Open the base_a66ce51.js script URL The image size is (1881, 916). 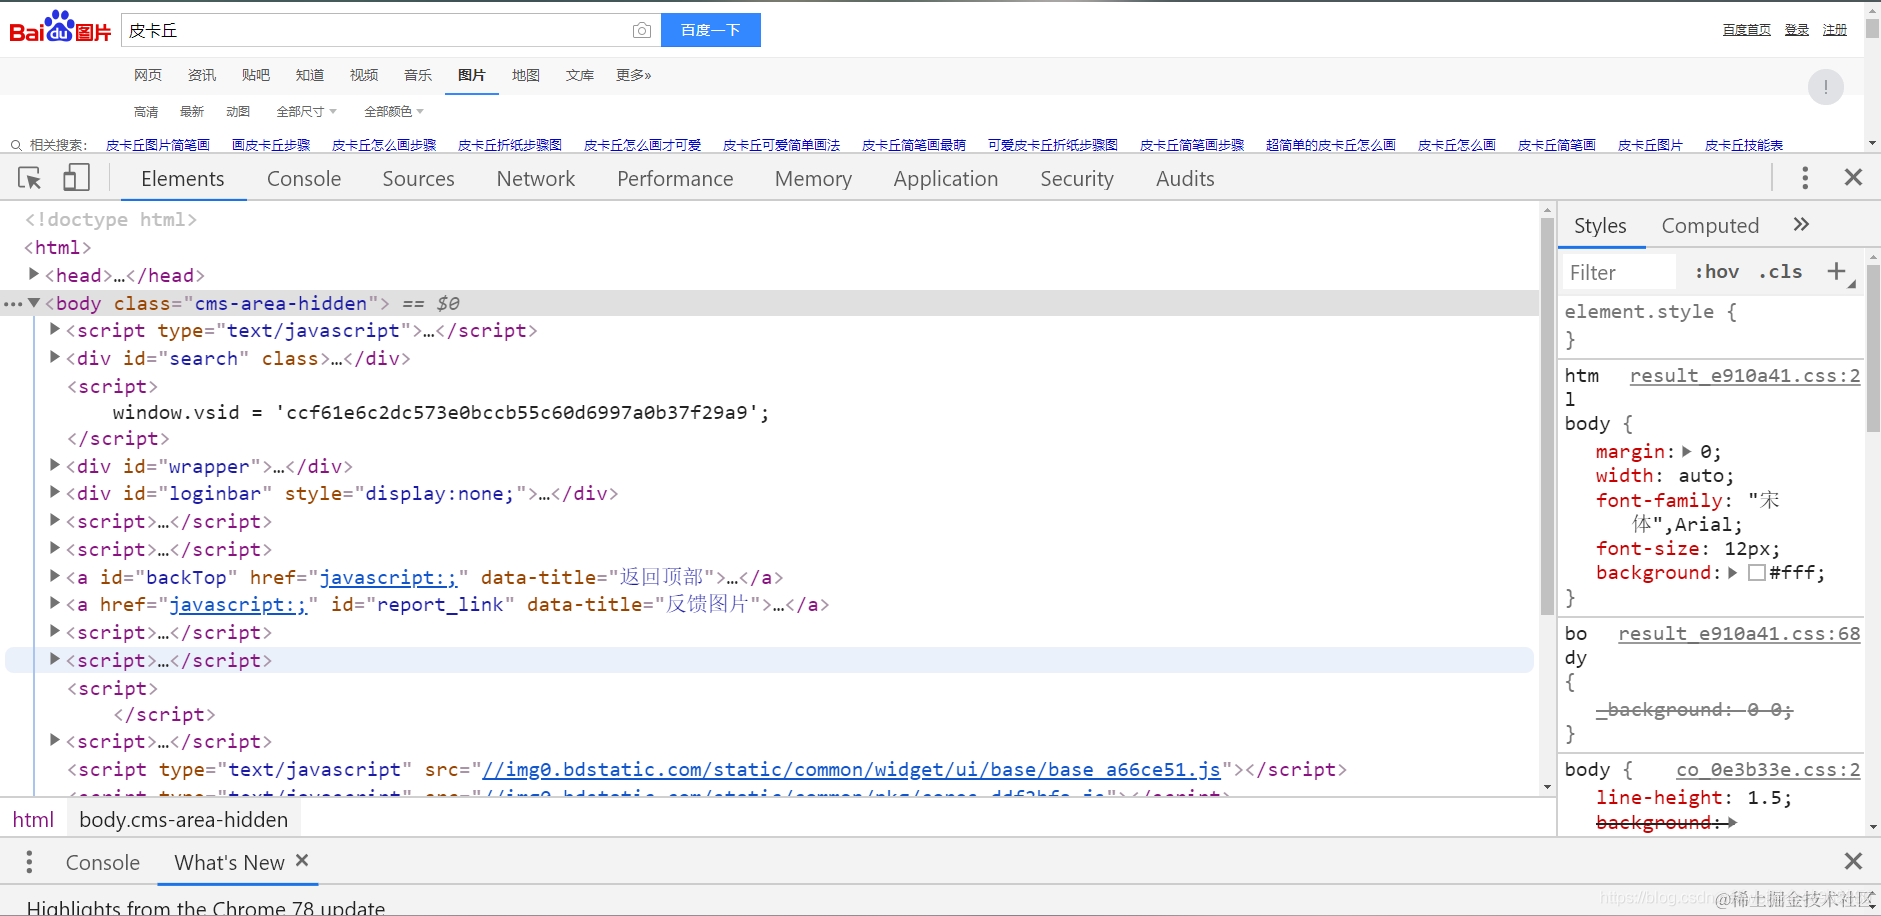point(851,769)
